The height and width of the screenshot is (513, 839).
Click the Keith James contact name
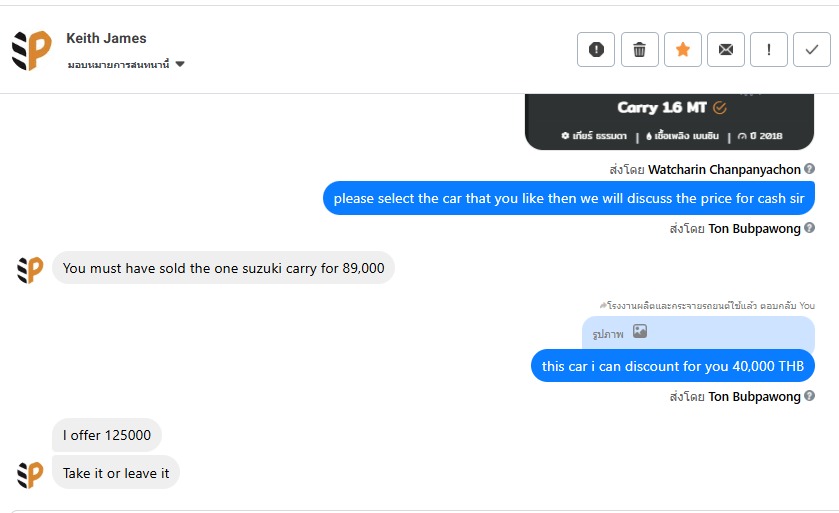(106, 38)
